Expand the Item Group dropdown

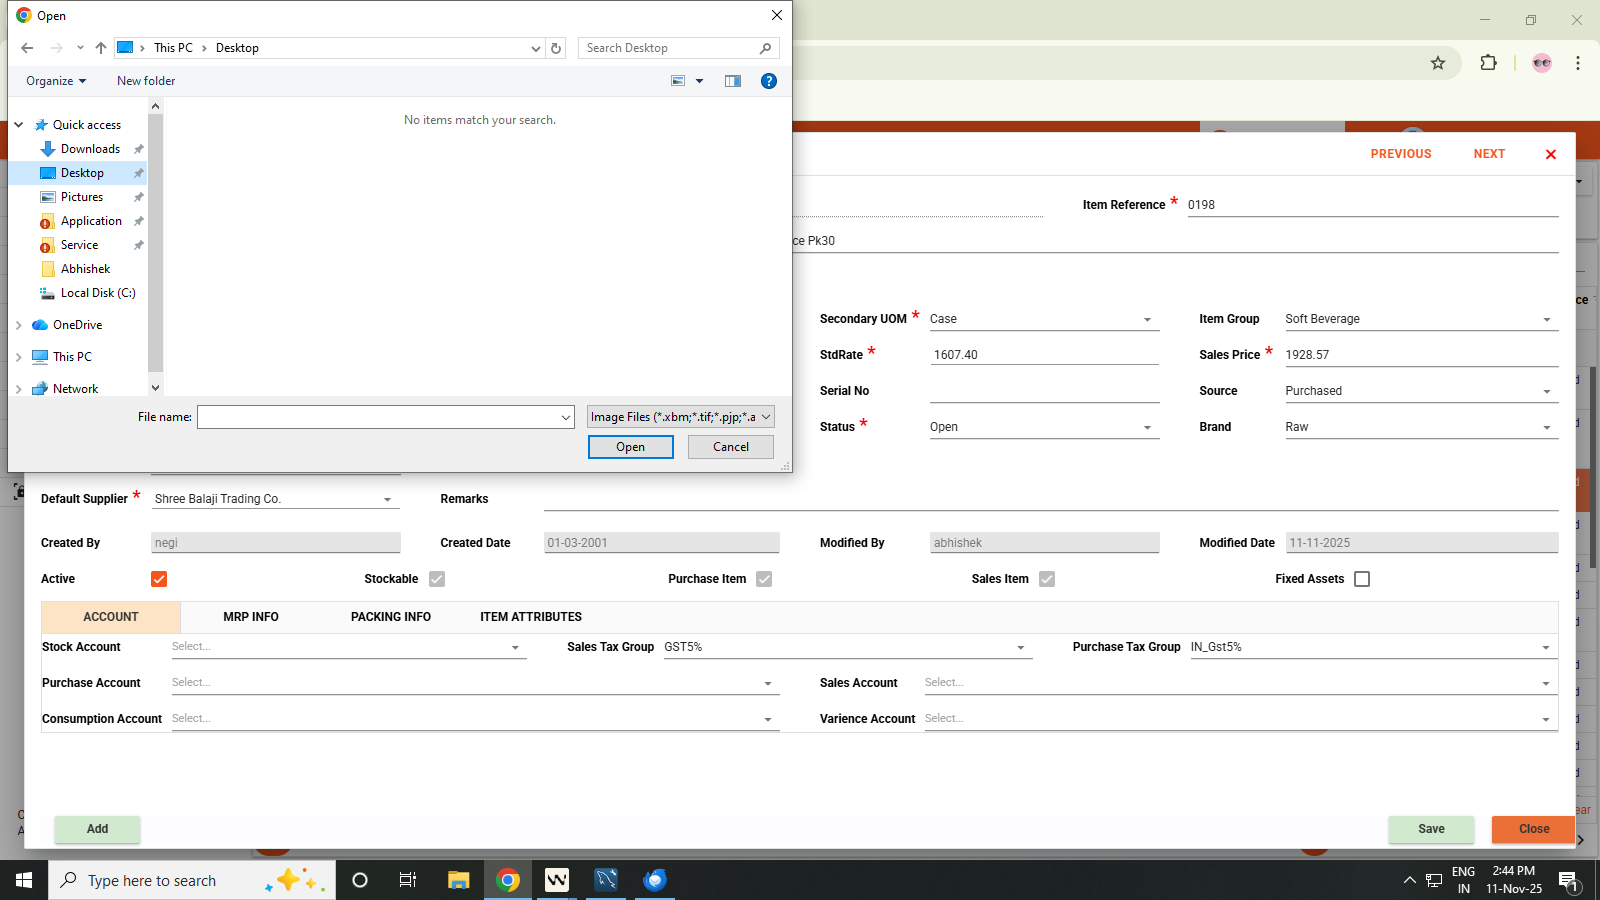coord(1546,320)
